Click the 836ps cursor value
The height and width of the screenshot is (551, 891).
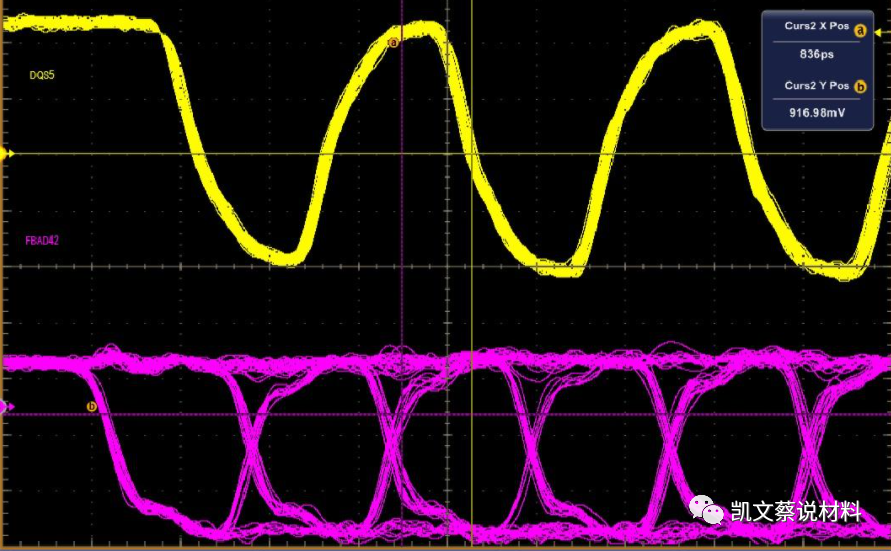click(x=817, y=55)
